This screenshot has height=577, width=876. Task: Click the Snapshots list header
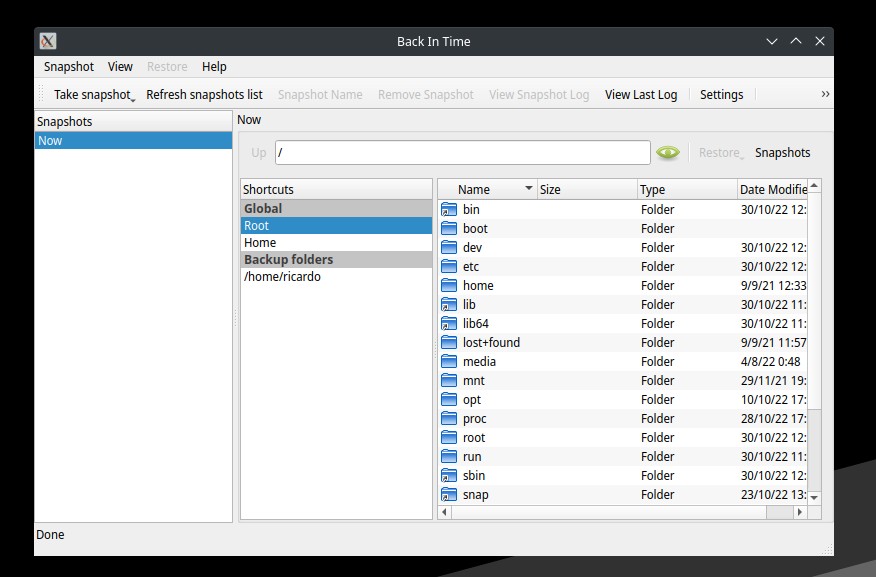pyautogui.click(x=134, y=121)
